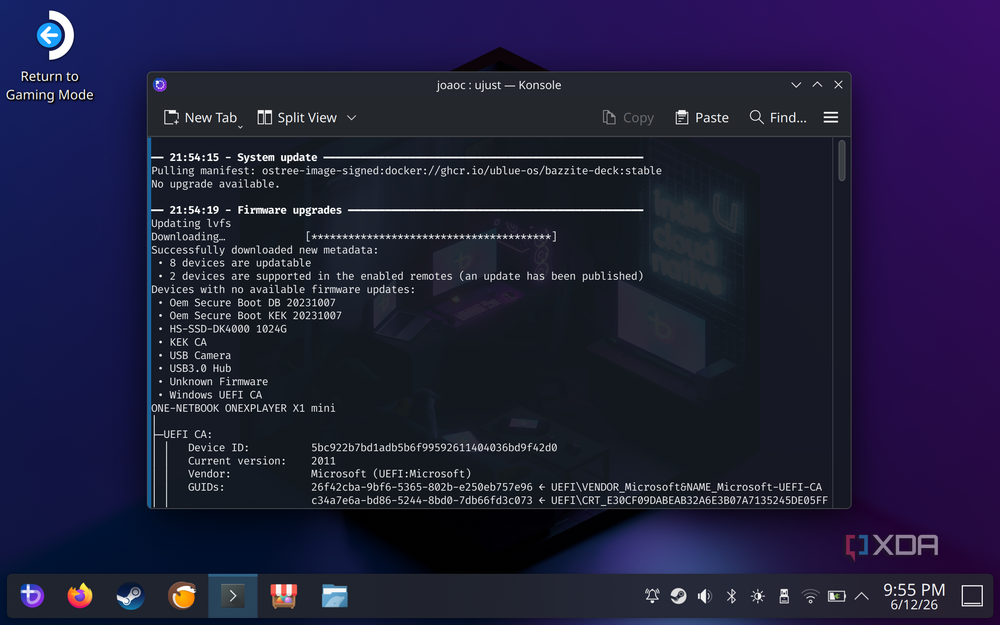1000x625 pixels.
Task: Open the Dolphin file manager
Action: tap(335, 596)
